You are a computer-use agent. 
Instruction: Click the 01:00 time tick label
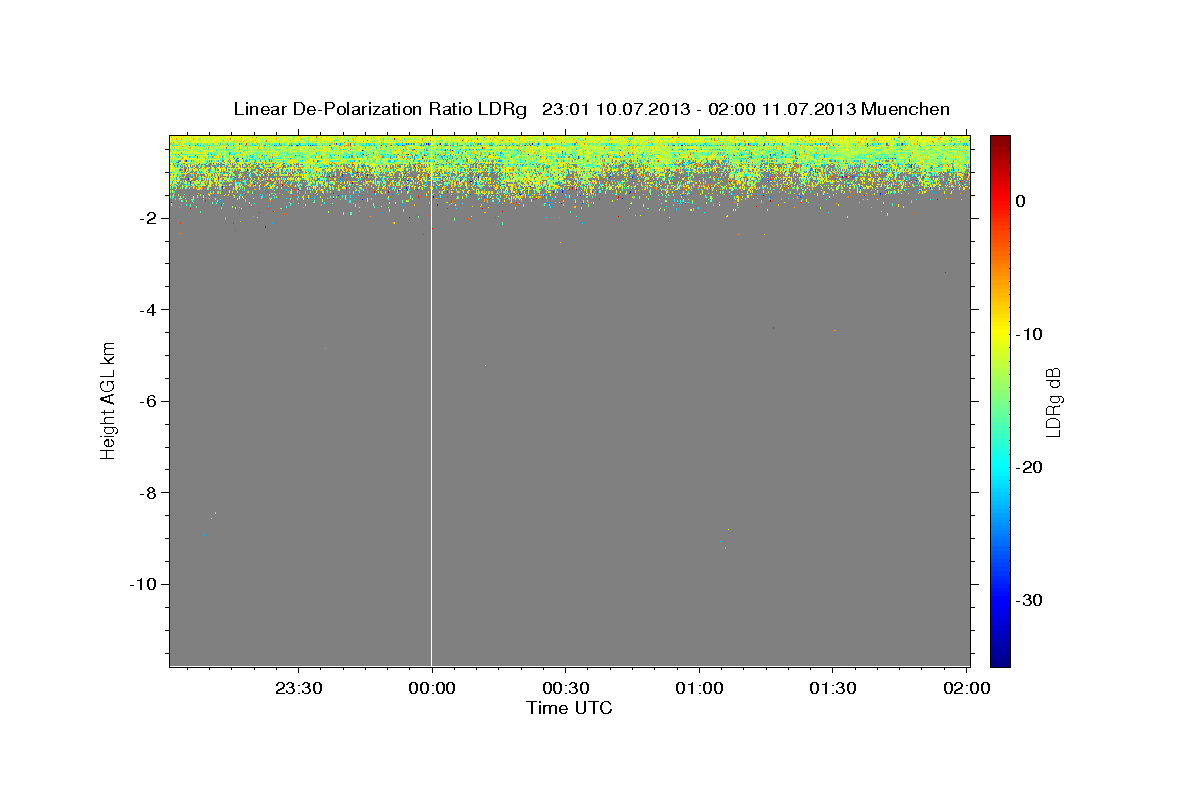tap(699, 688)
